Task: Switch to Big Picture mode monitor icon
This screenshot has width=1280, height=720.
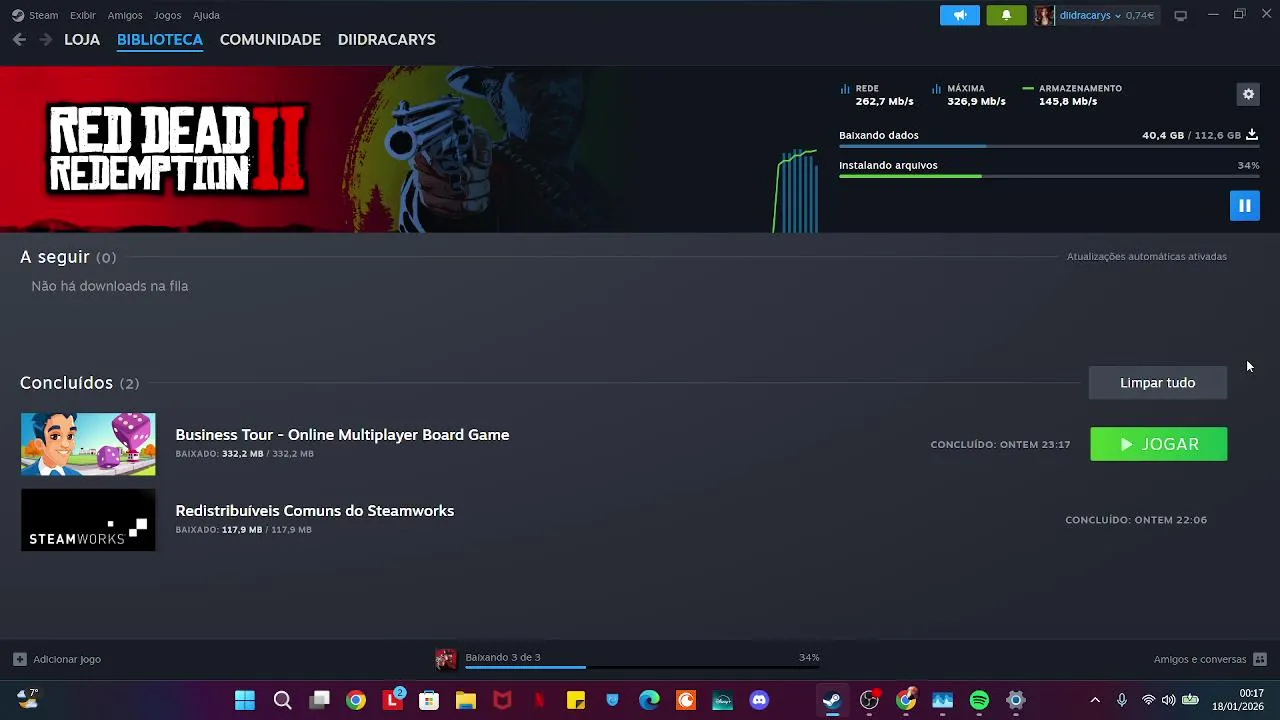Action: coord(1180,15)
